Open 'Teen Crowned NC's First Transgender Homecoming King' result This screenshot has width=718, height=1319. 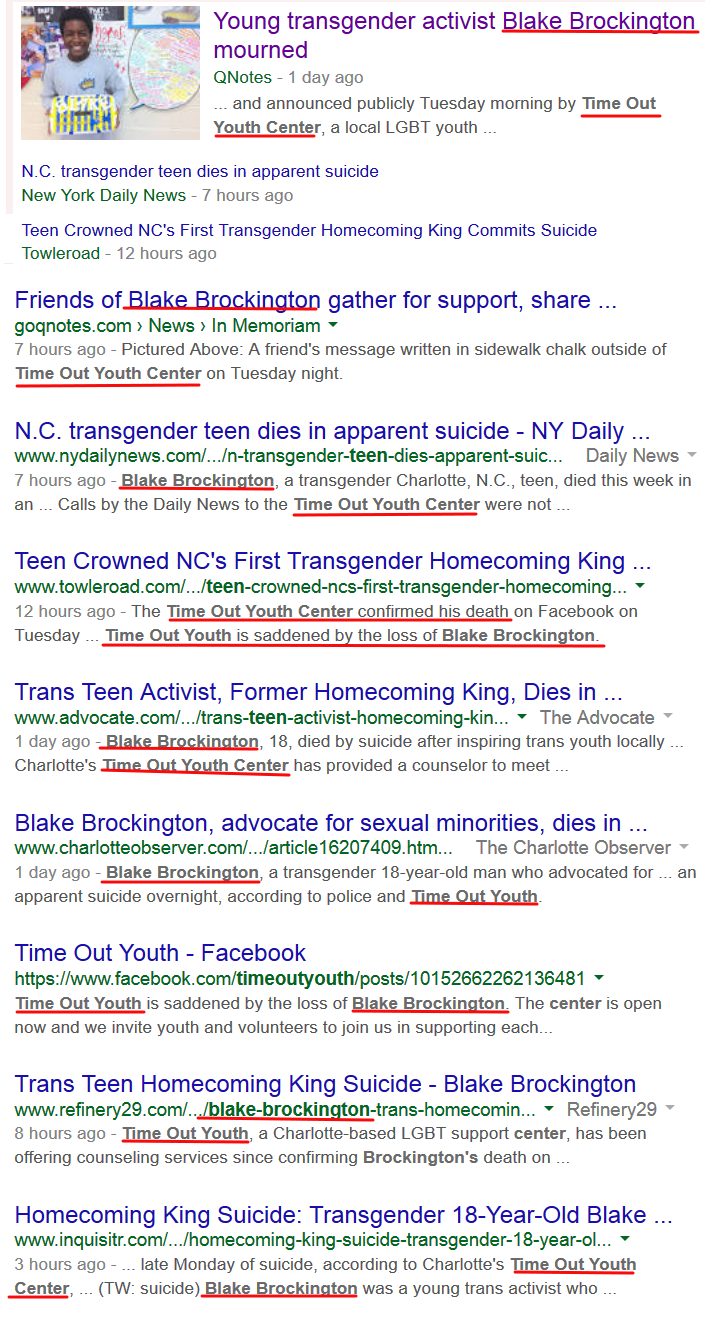[x=333, y=561]
